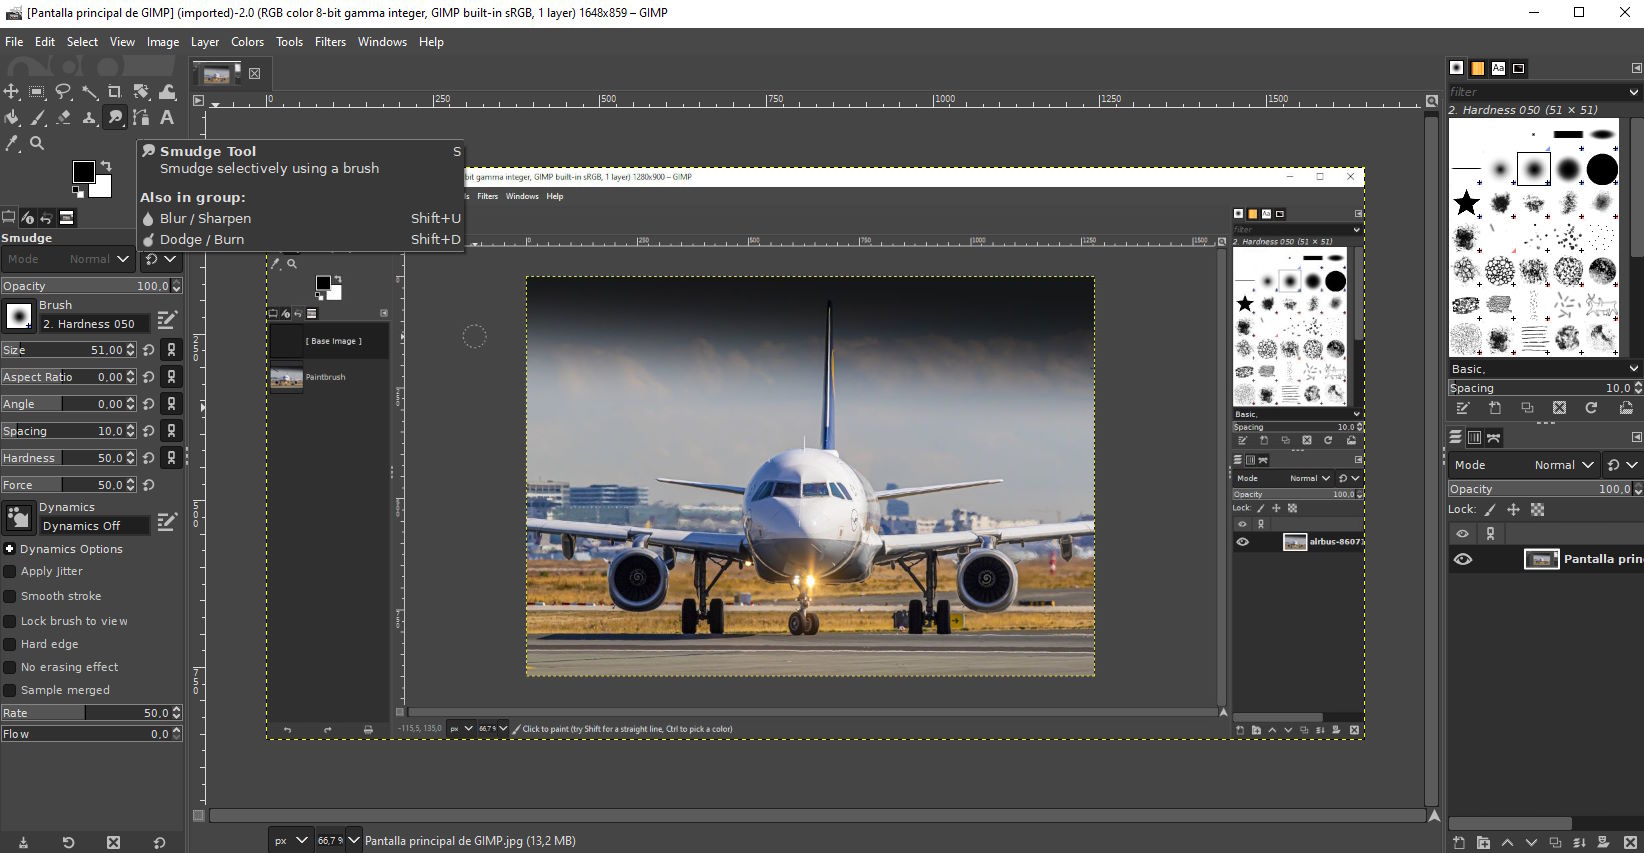The height and width of the screenshot is (853, 1644).
Task: Select Blur / Sharpen from tool group
Action: pos(205,218)
